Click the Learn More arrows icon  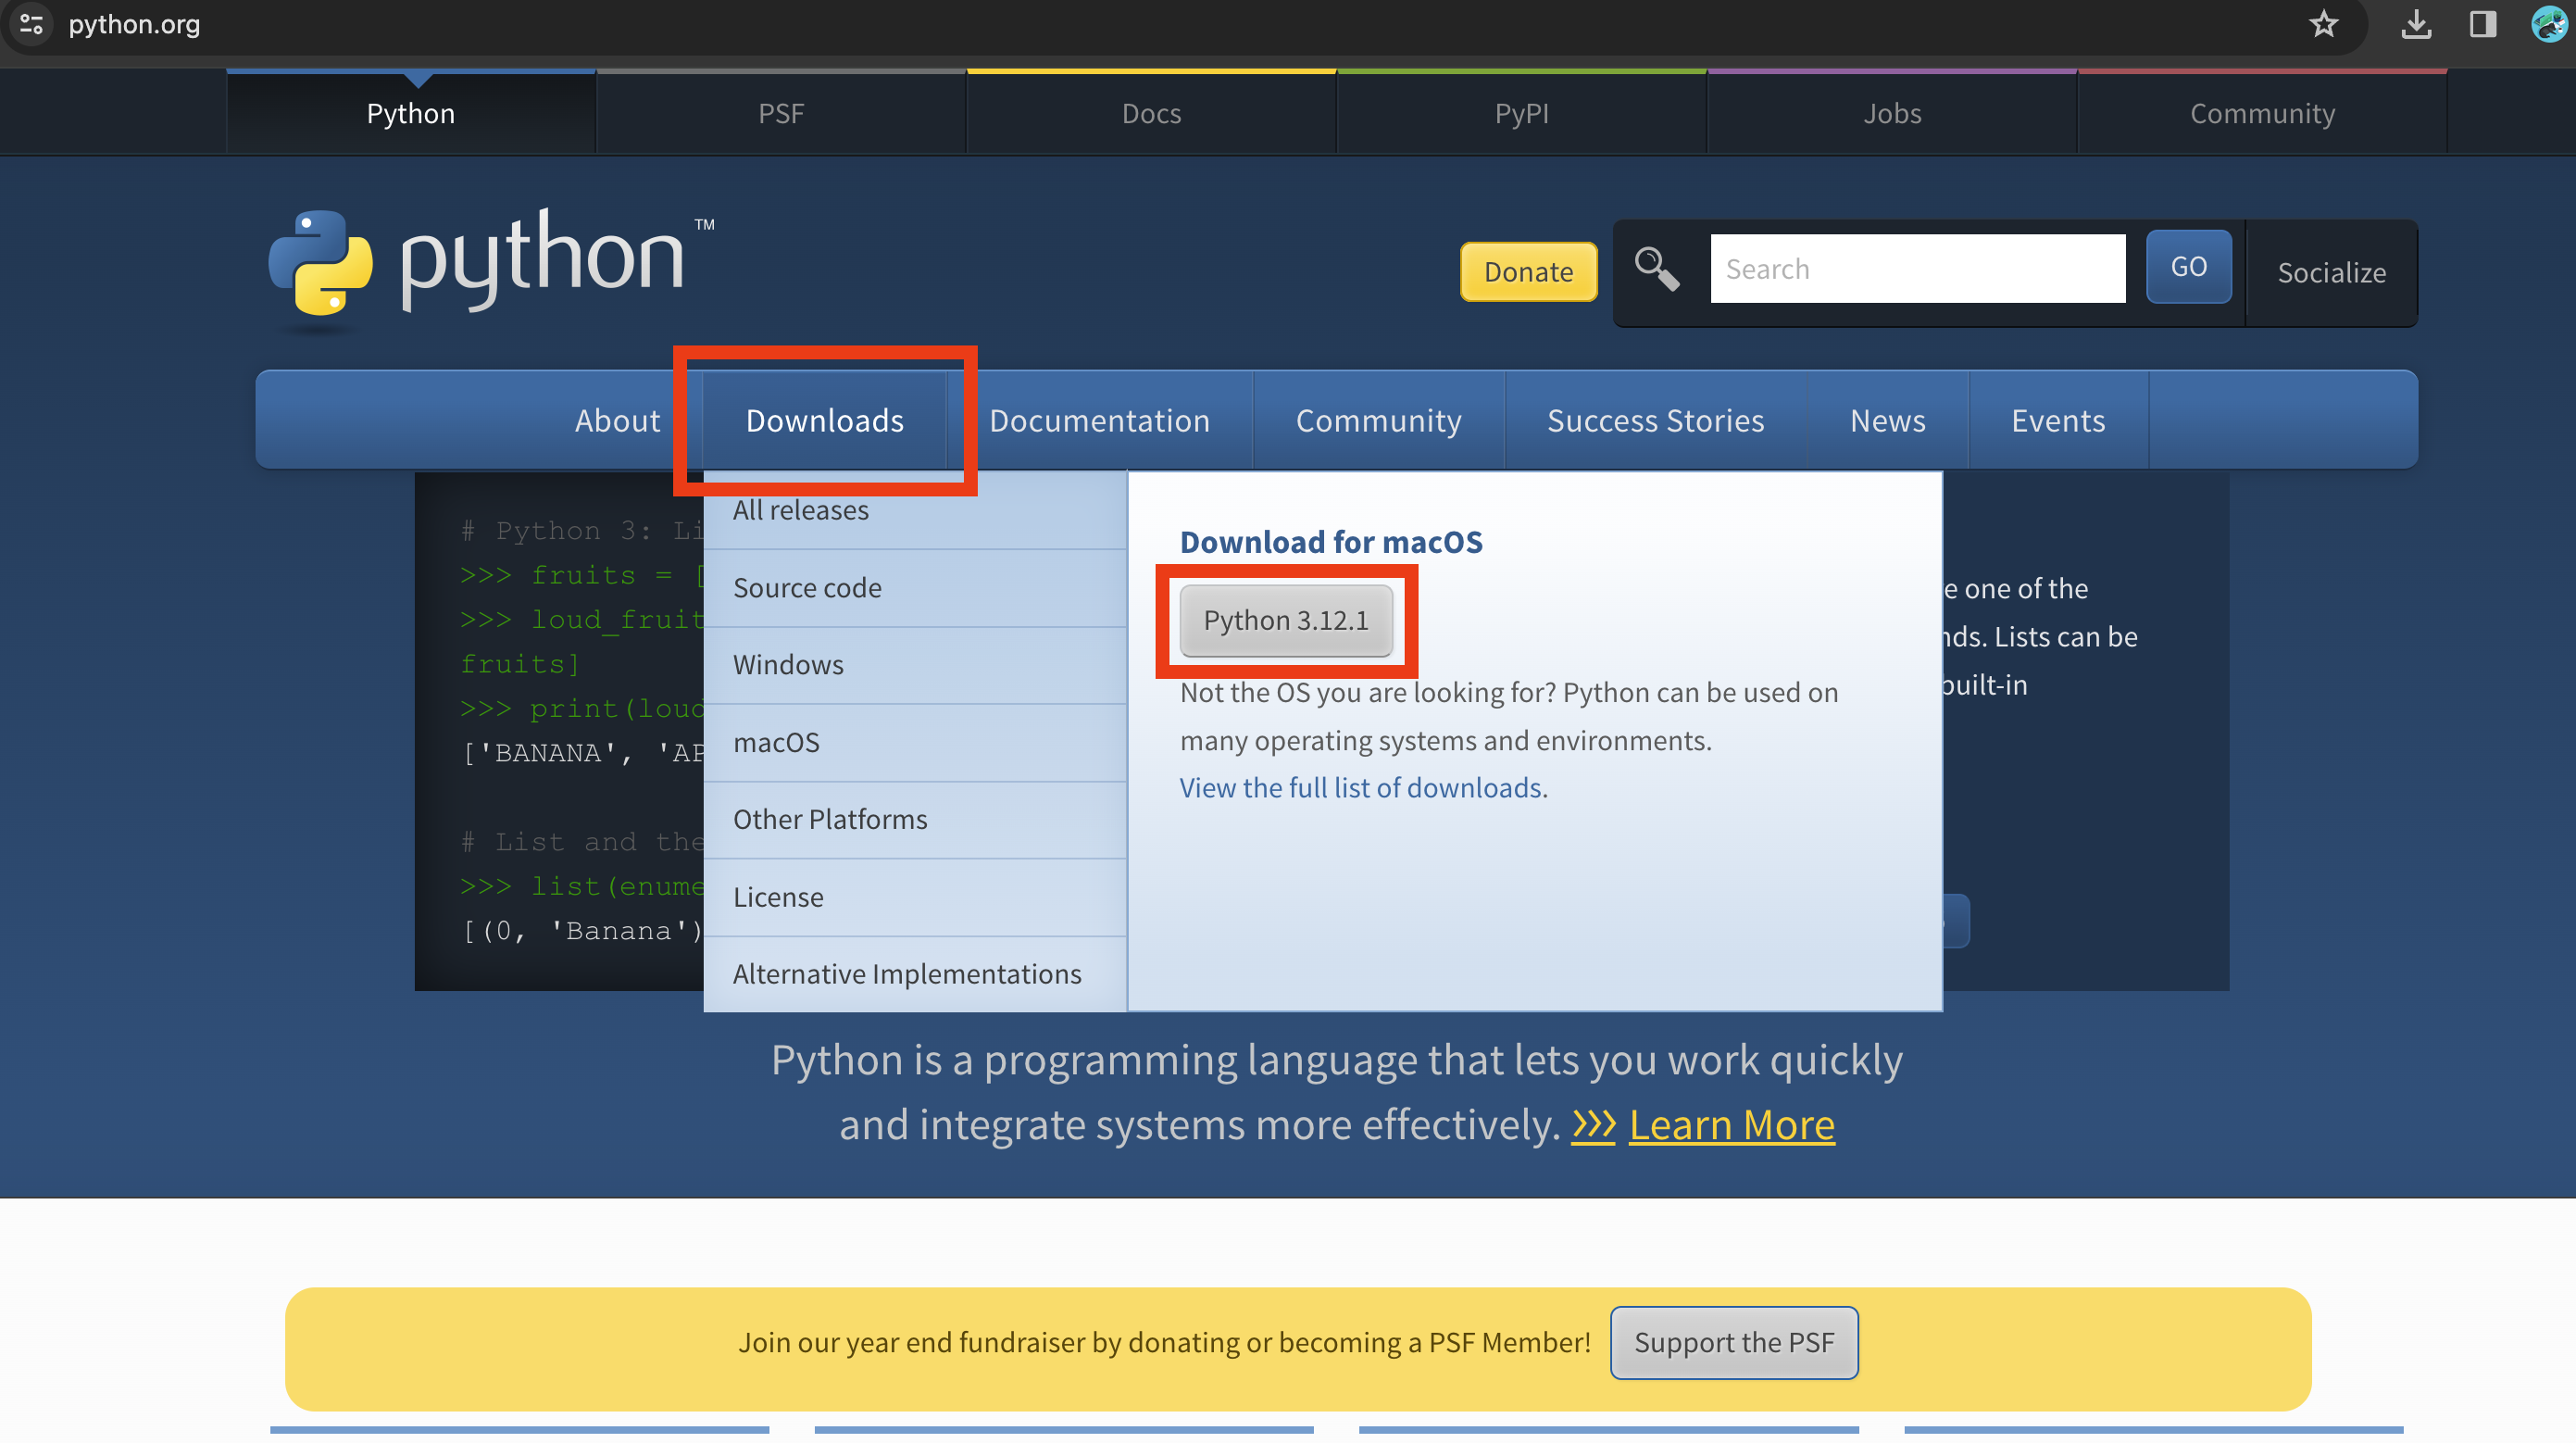[x=1593, y=1125]
